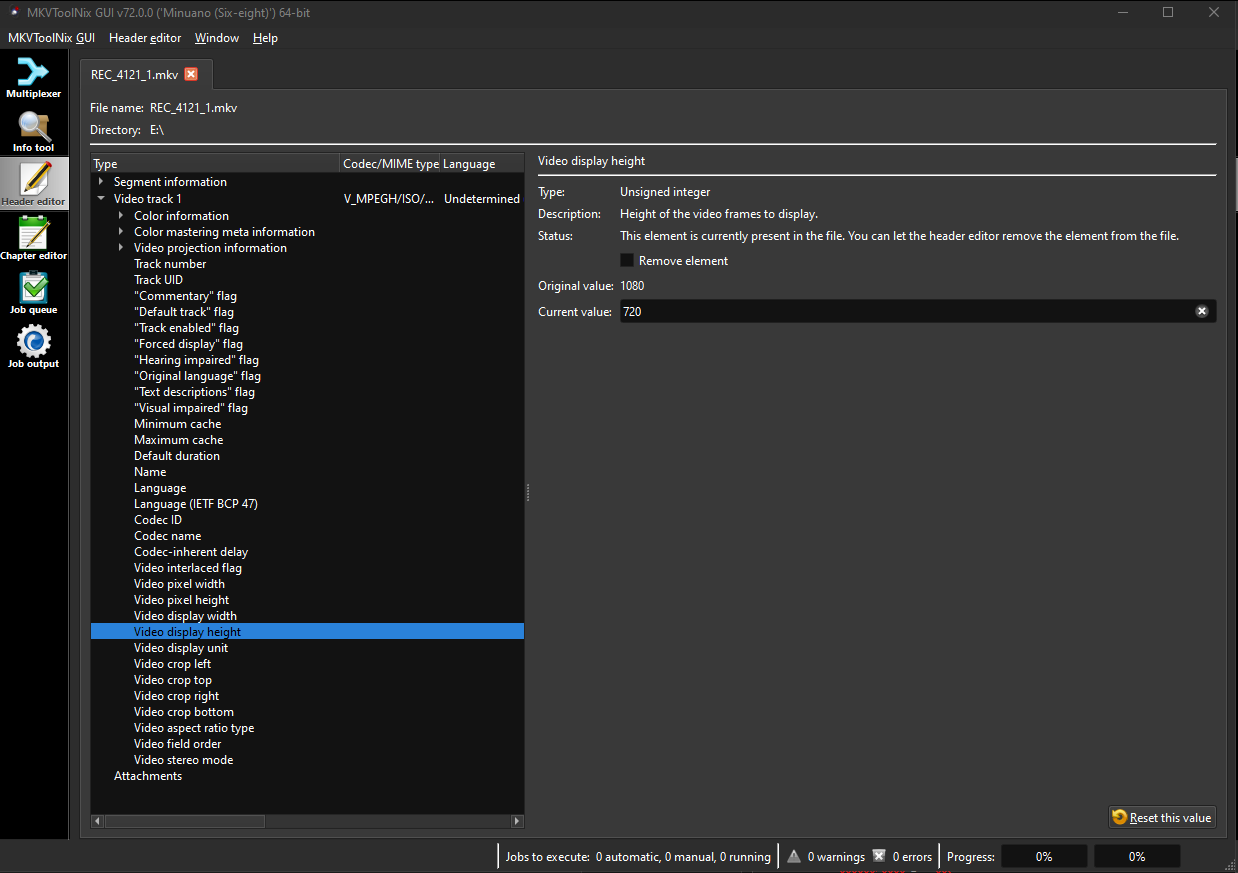This screenshot has width=1238, height=873.
Task: Click the errors status icon
Action: pyautogui.click(x=879, y=856)
